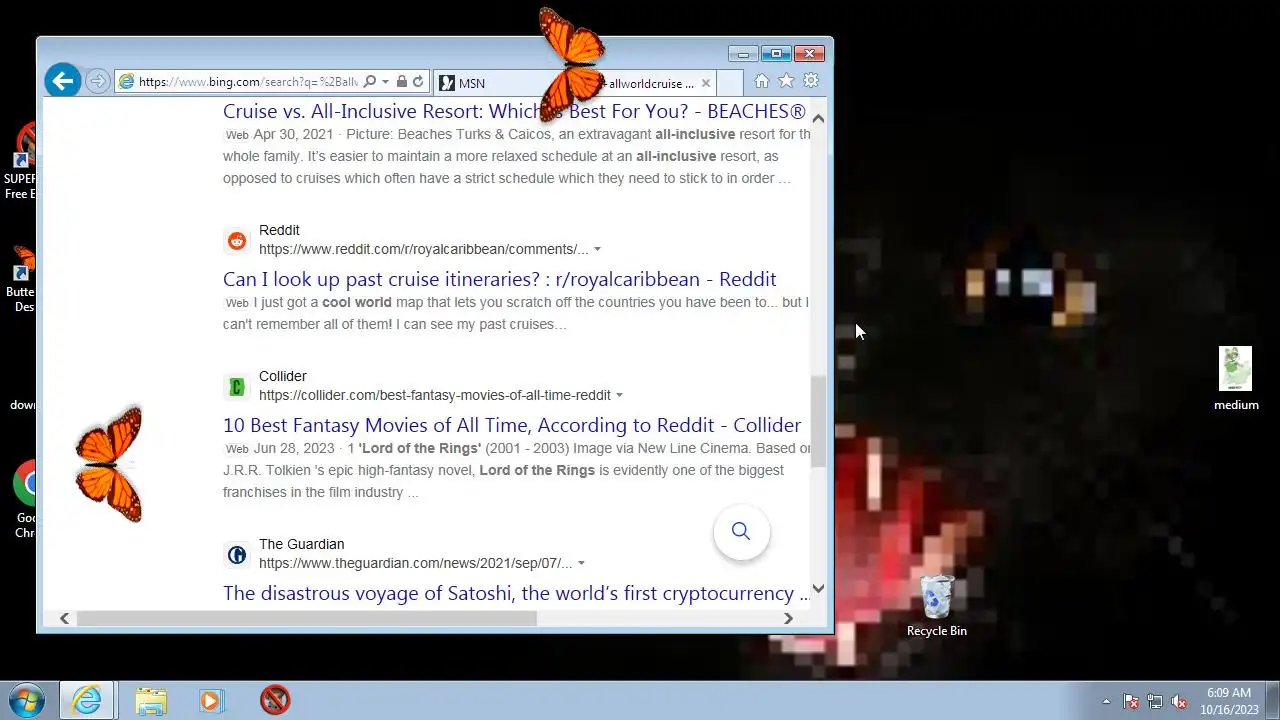
Task: Click the greyed Forward arrow button
Action: 97,82
